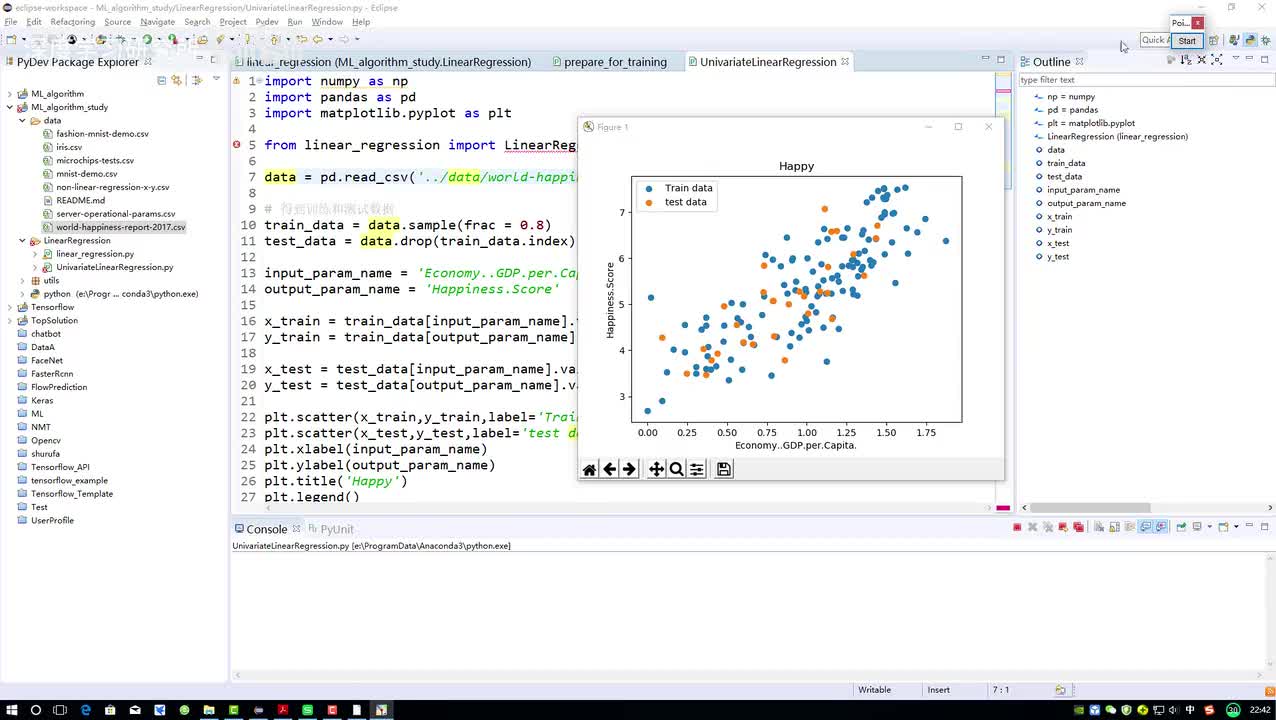The image size is (1276, 720).
Task: Toggle Link with Editor in Package Explorer
Action: point(175,80)
